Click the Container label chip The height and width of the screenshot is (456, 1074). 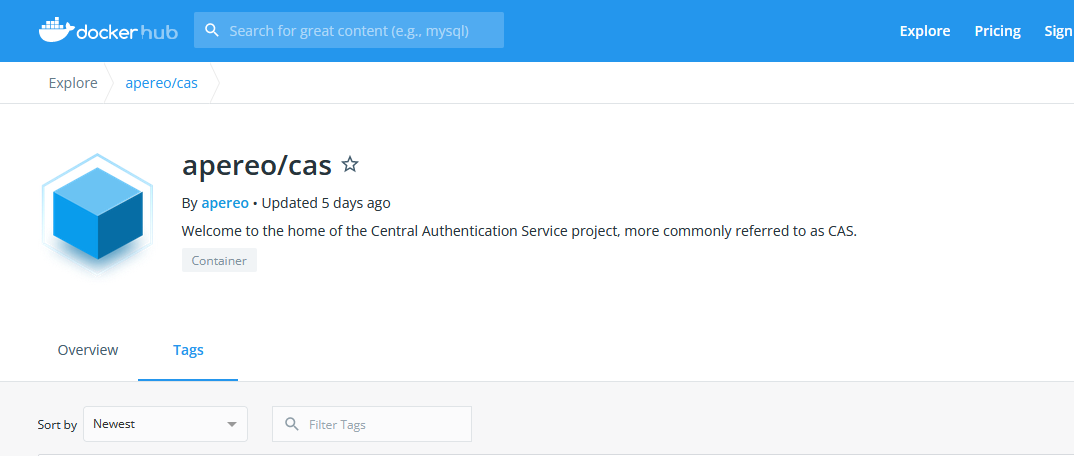[219, 261]
